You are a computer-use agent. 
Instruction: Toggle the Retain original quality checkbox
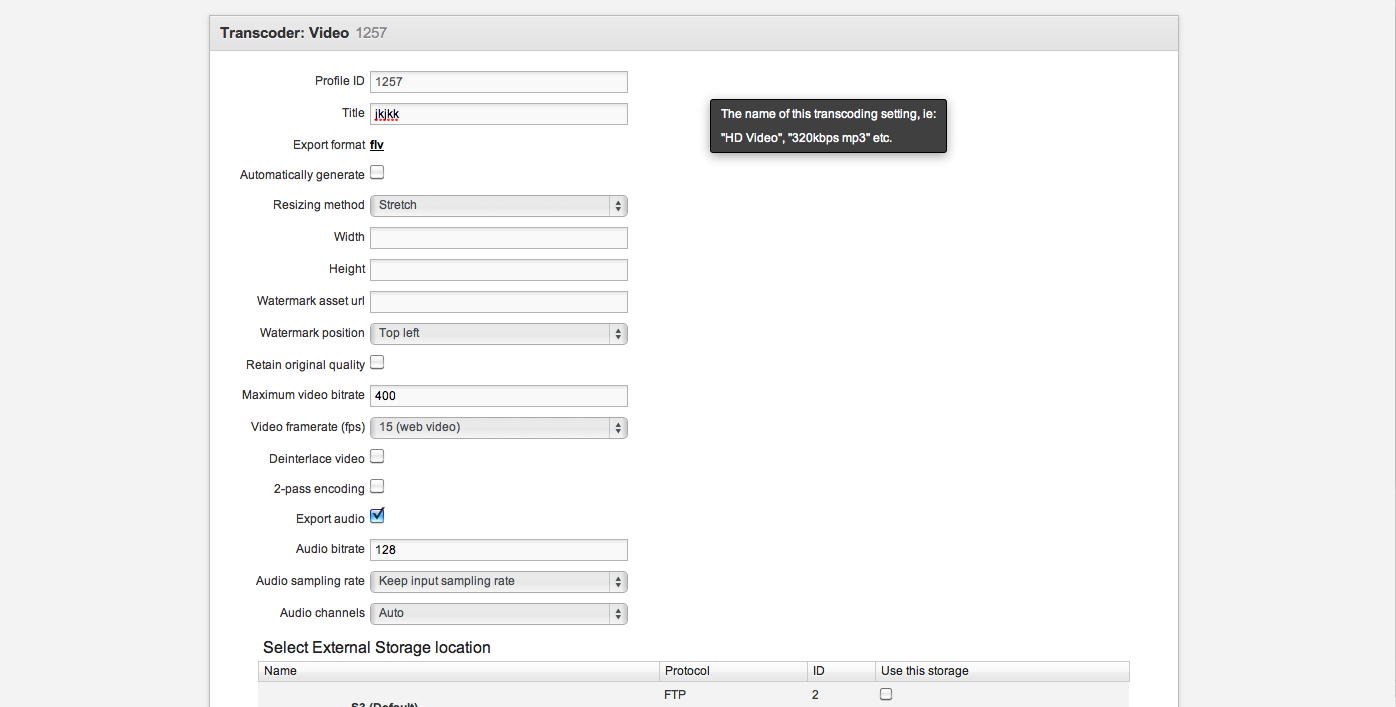(x=377, y=363)
